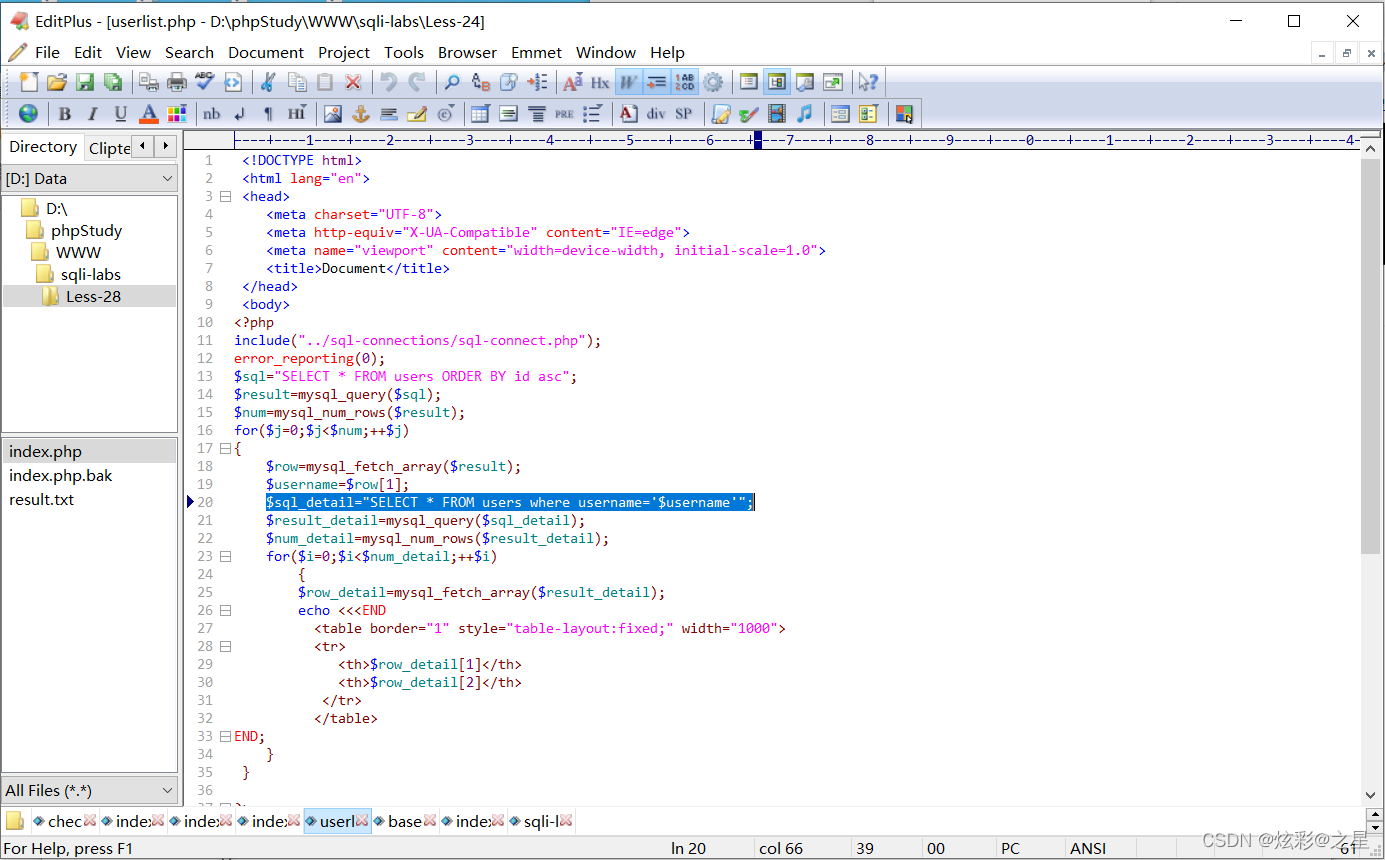This screenshot has height=860, width=1385.
Task: Toggle the Auto Indent button
Action: [x=656, y=82]
